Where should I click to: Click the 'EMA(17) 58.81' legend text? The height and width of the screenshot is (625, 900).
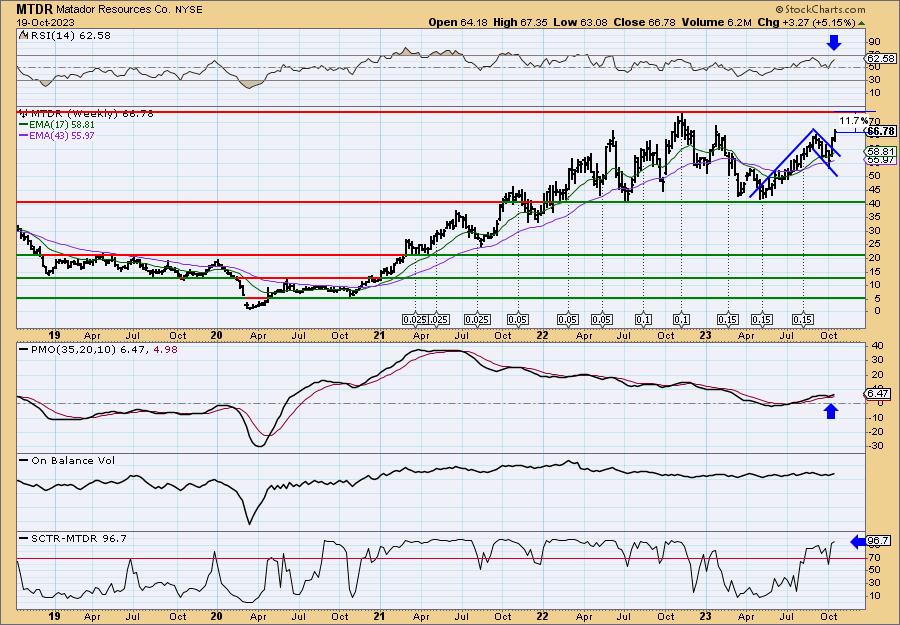63,125
